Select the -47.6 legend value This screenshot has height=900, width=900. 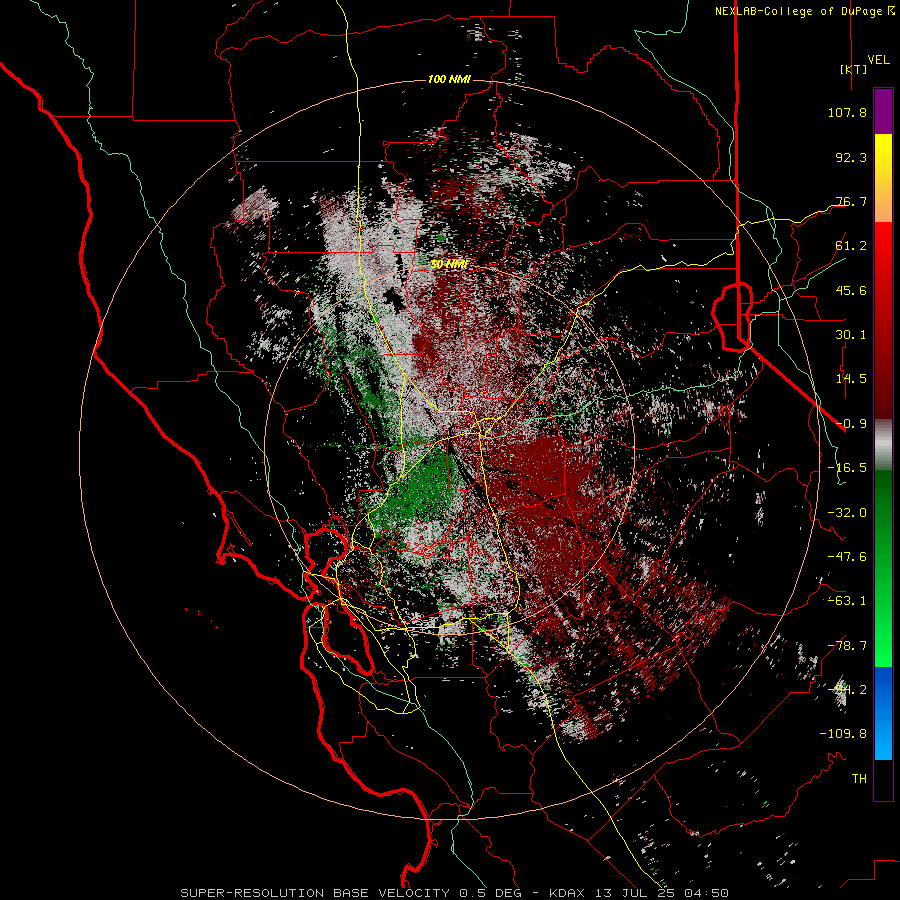click(847, 556)
